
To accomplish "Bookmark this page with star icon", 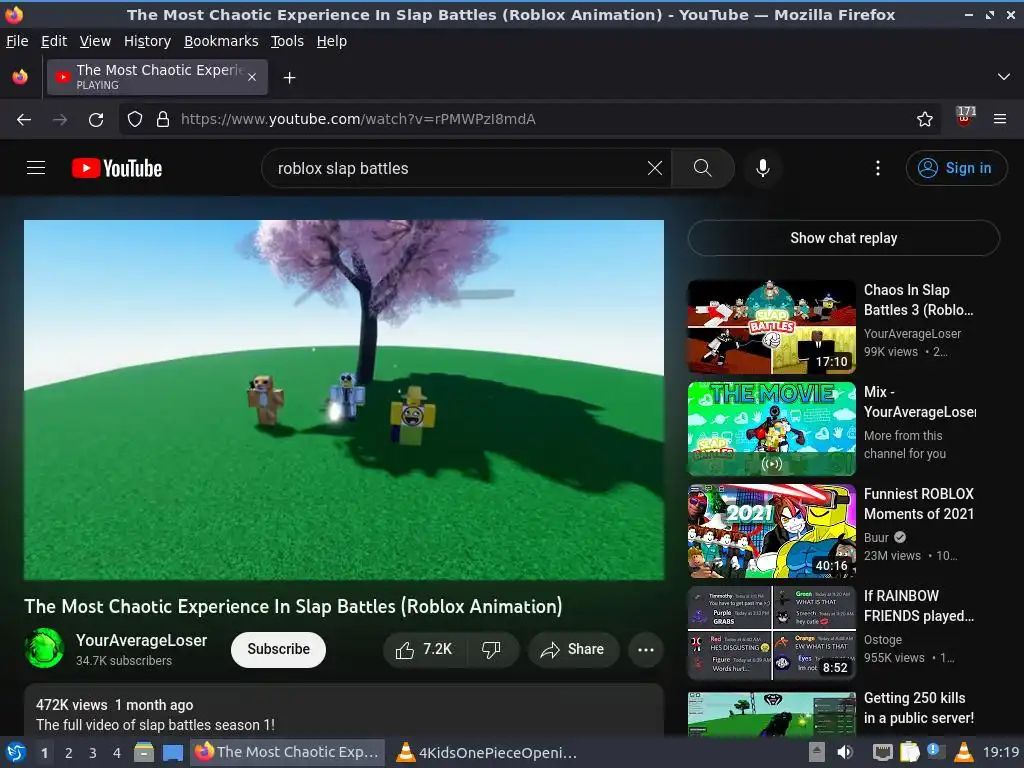I will (x=925, y=119).
